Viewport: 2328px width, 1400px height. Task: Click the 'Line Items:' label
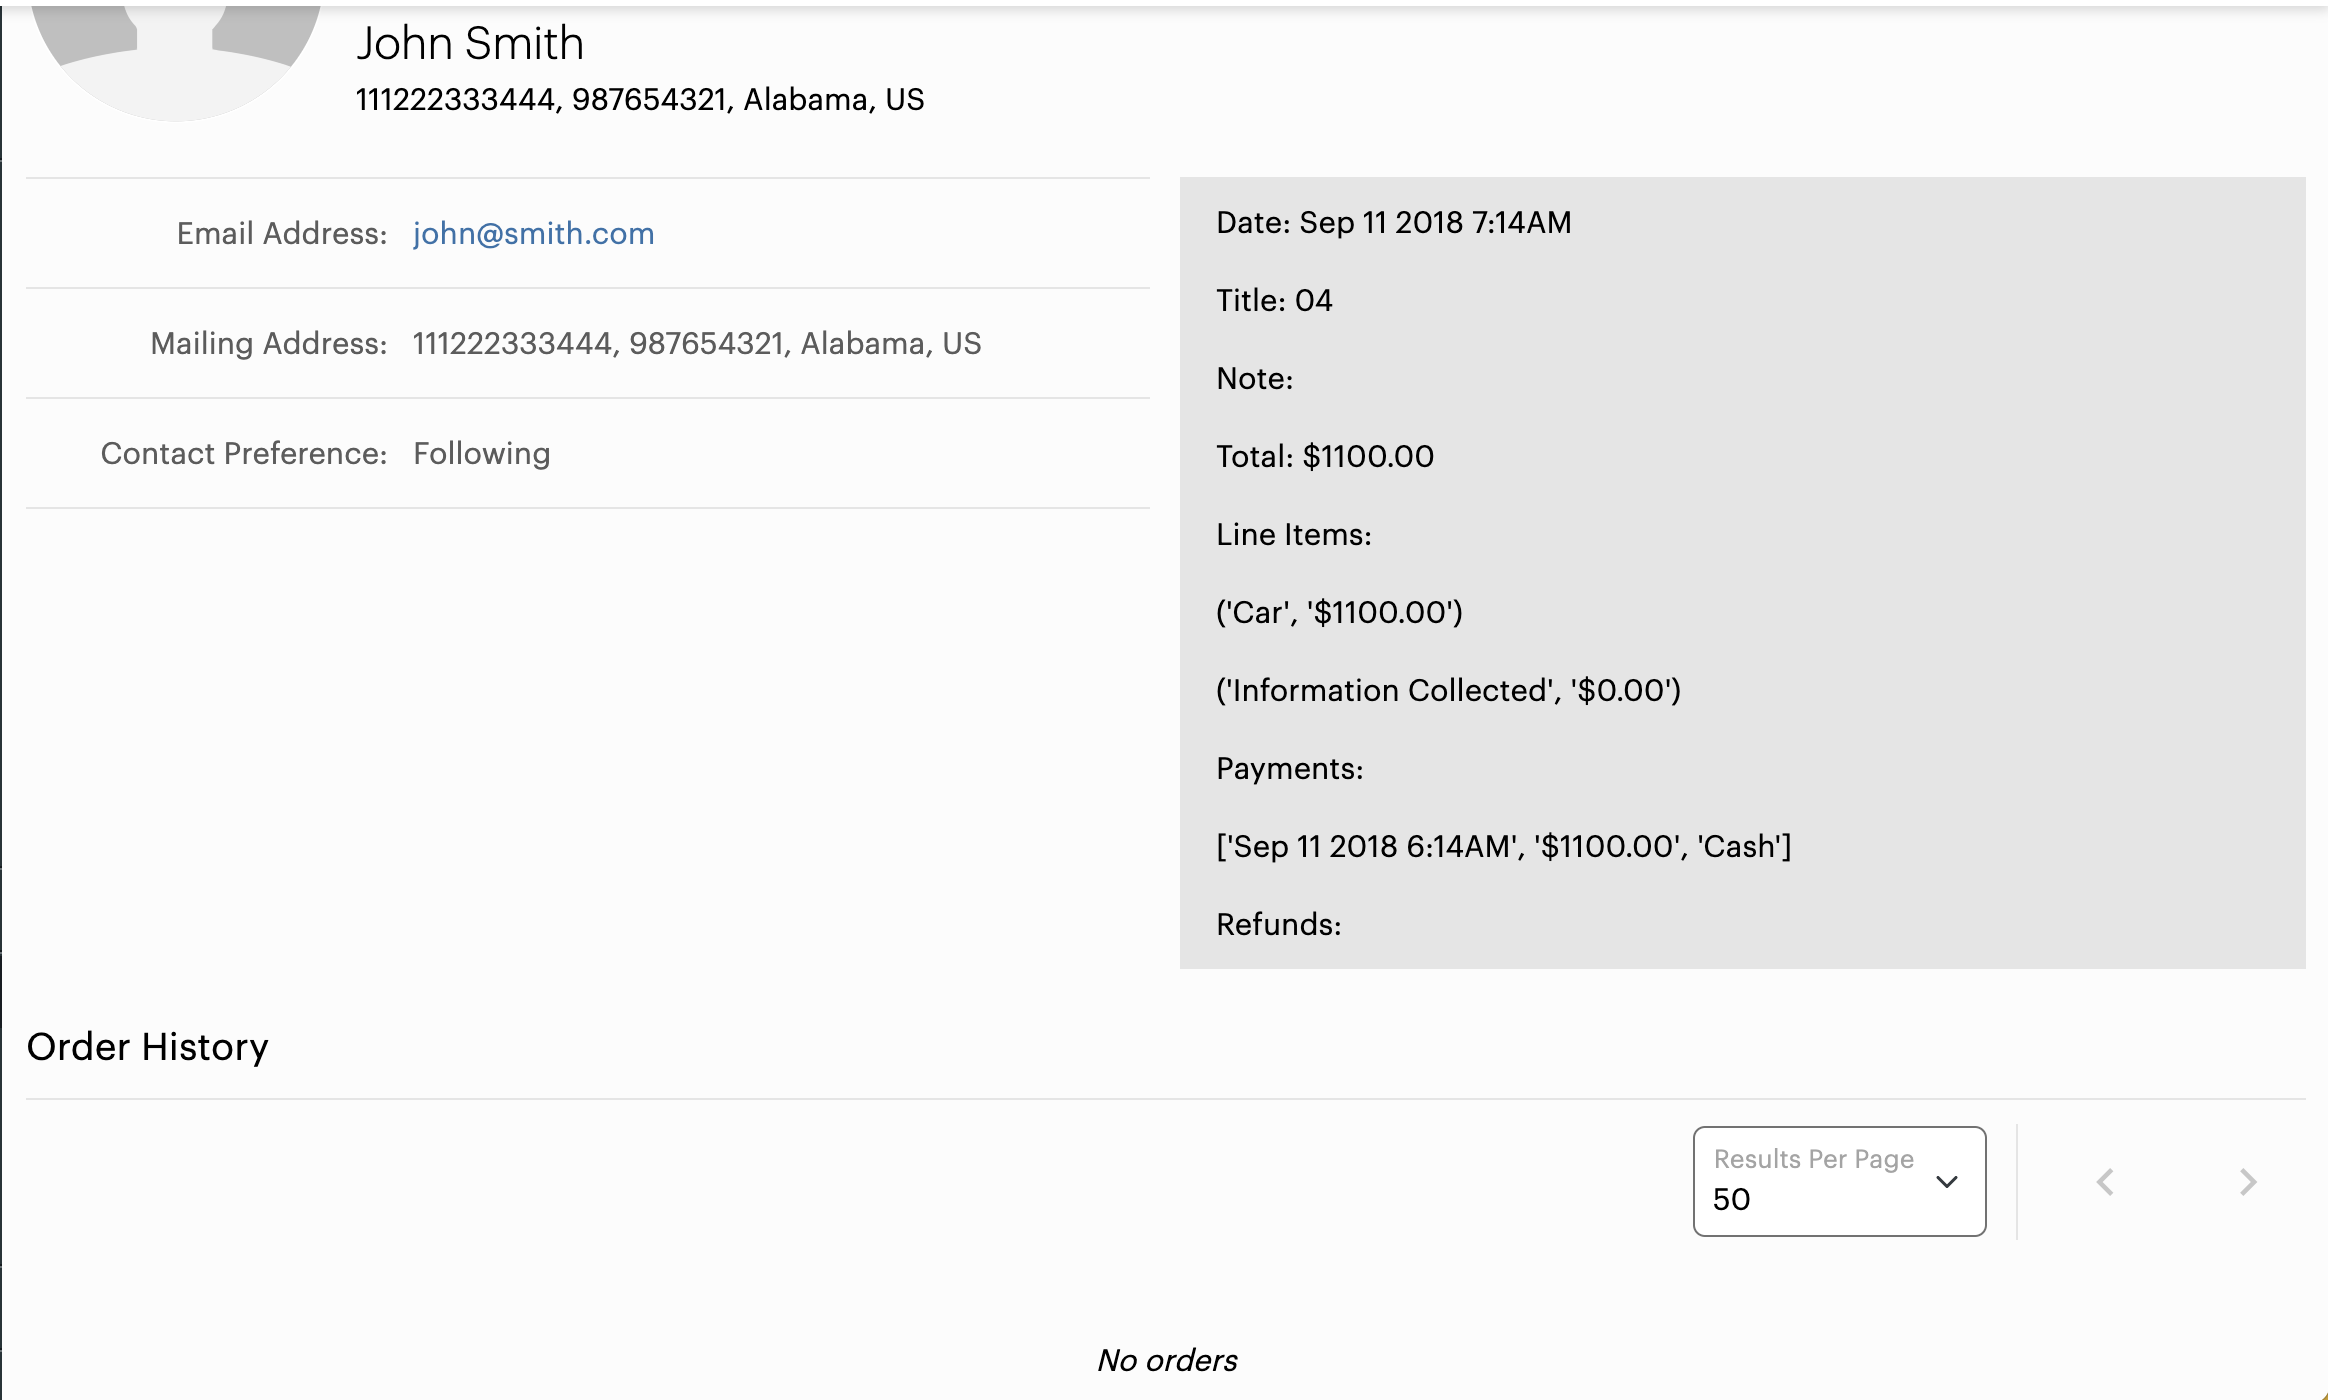(x=1294, y=534)
